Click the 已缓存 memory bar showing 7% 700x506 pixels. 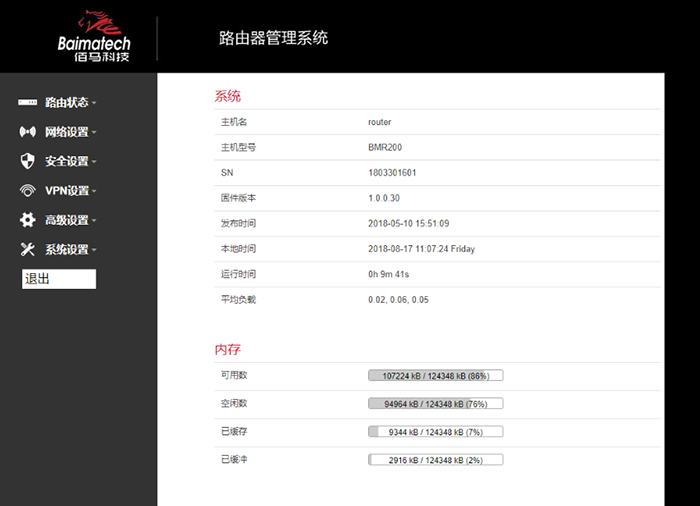click(435, 432)
